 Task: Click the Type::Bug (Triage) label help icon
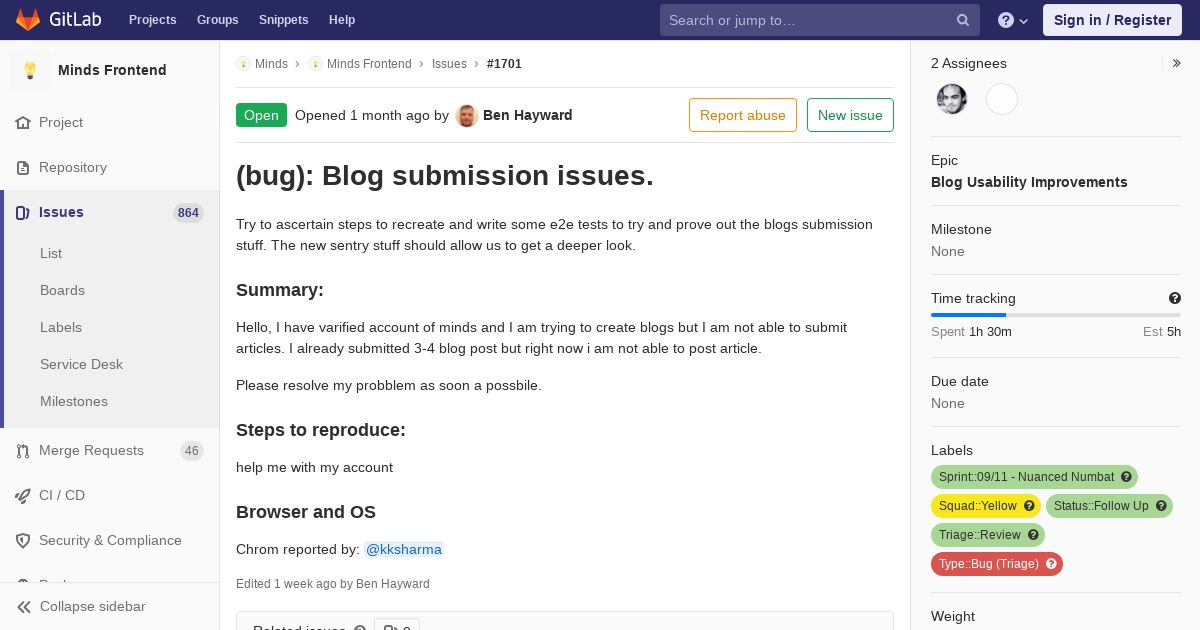[x=1051, y=564]
